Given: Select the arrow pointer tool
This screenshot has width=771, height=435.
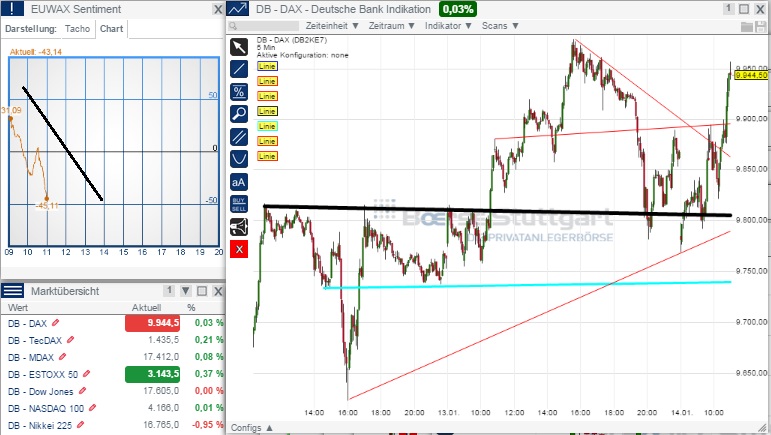Looking at the screenshot, I should click(239, 47).
